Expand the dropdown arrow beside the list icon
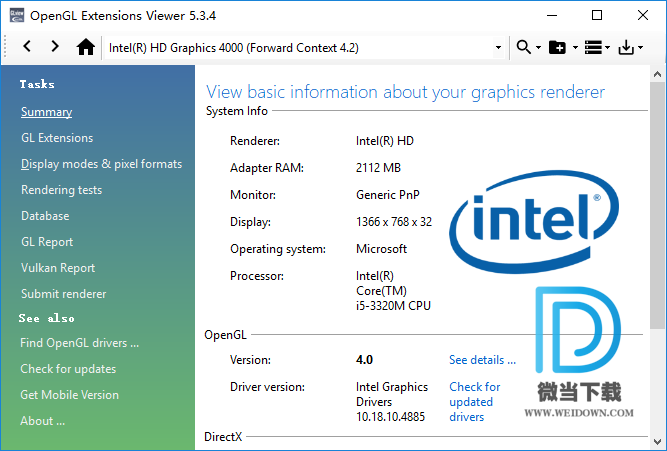 coord(607,47)
